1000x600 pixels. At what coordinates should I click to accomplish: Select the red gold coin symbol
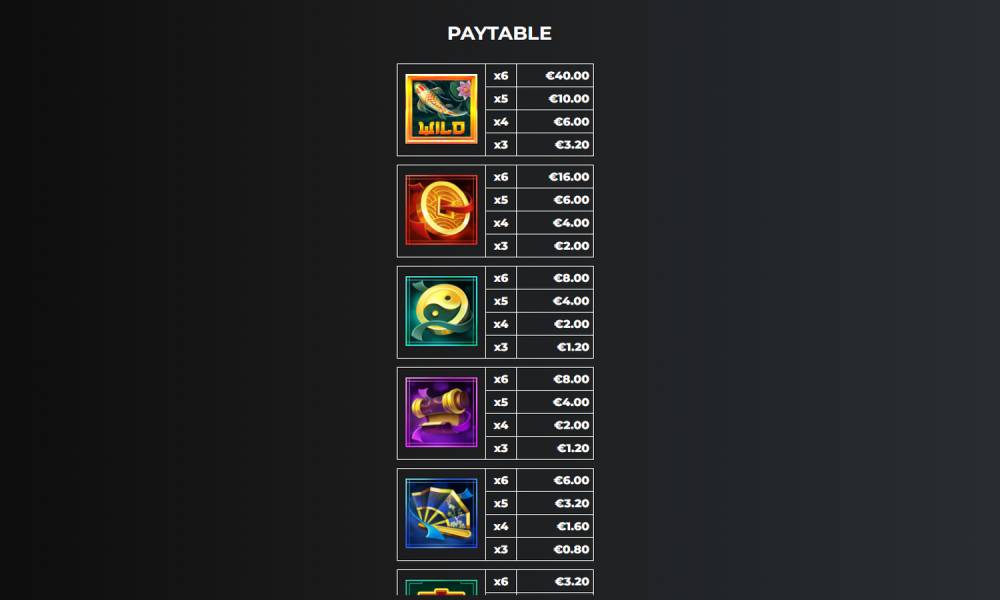(x=441, y=210)
